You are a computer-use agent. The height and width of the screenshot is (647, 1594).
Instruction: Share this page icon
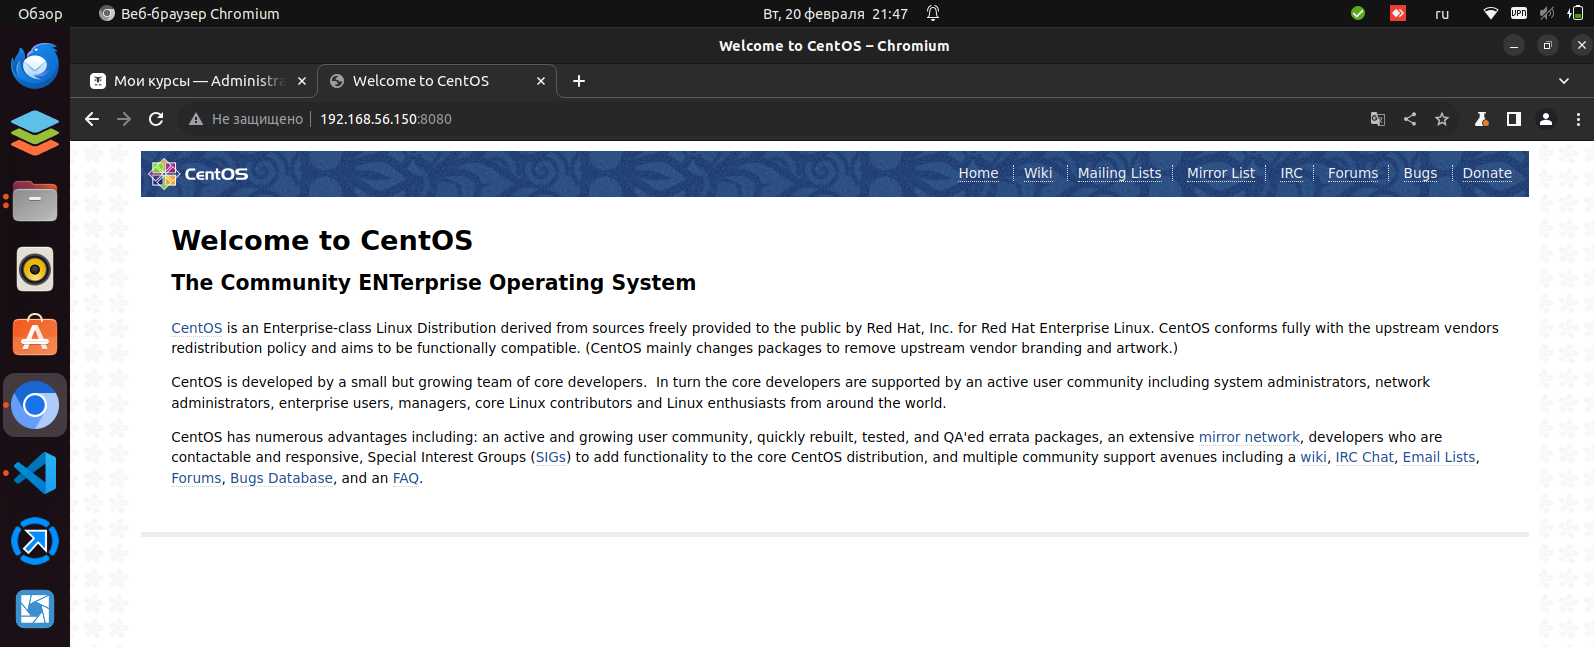click(x=1410, y=119)
